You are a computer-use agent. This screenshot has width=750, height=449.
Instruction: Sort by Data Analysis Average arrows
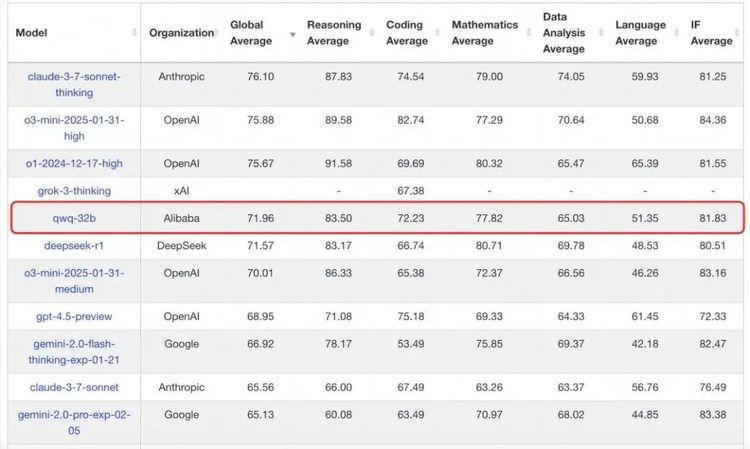tap(601, 33)
